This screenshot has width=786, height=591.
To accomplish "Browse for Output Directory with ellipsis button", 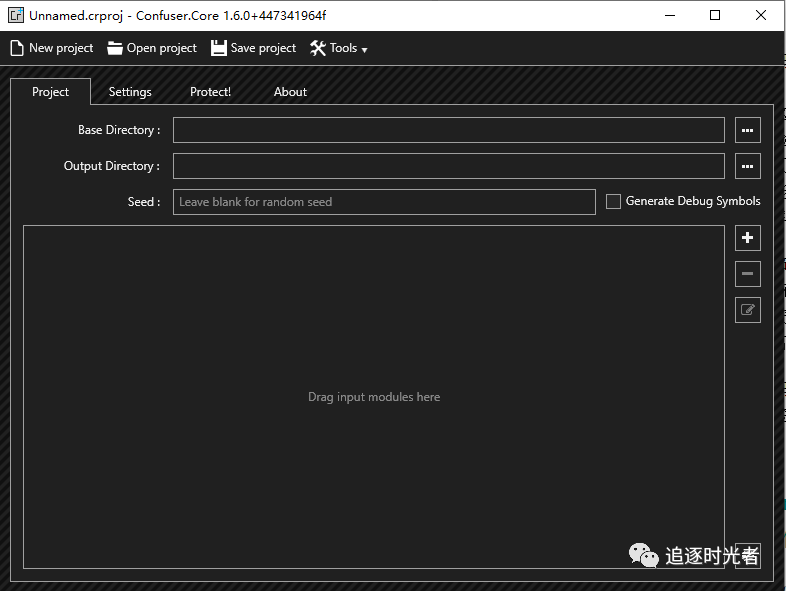I will click(x=747, y=166).
